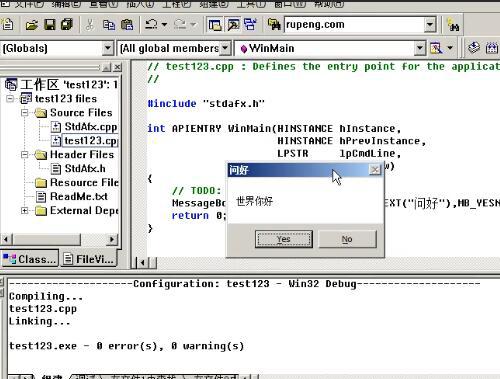Collapse the Source Files folder
Viewport: 500px width, 379px height.
[x=25, y=113]
